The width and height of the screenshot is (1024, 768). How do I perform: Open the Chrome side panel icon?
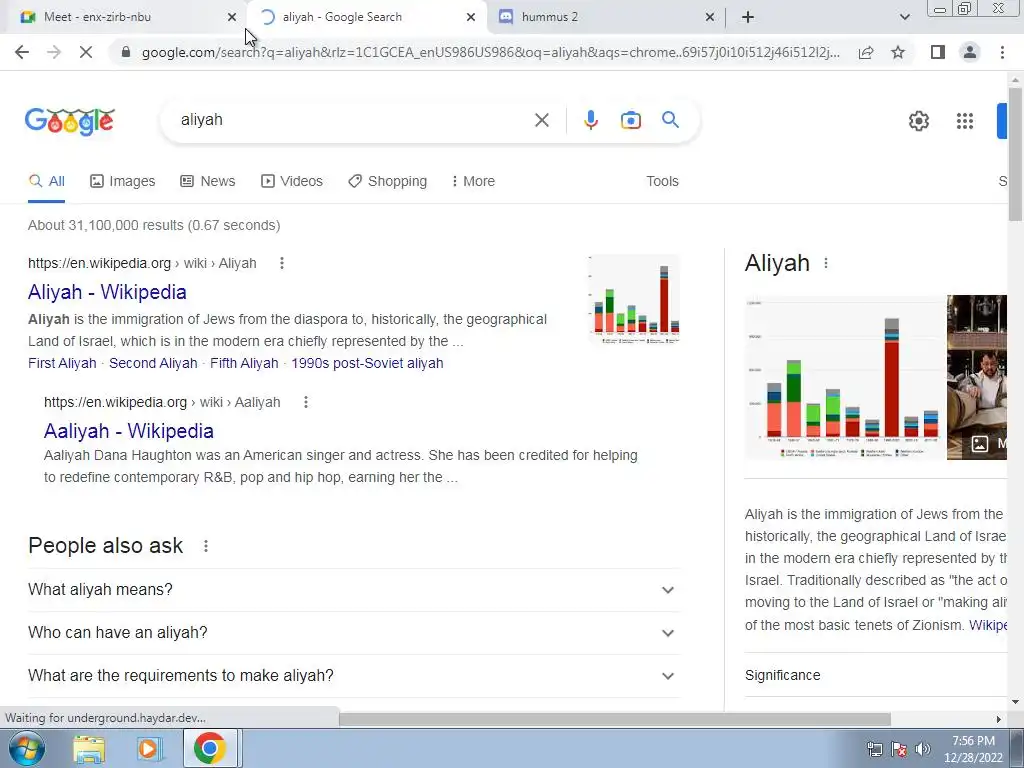click(938, 52)
